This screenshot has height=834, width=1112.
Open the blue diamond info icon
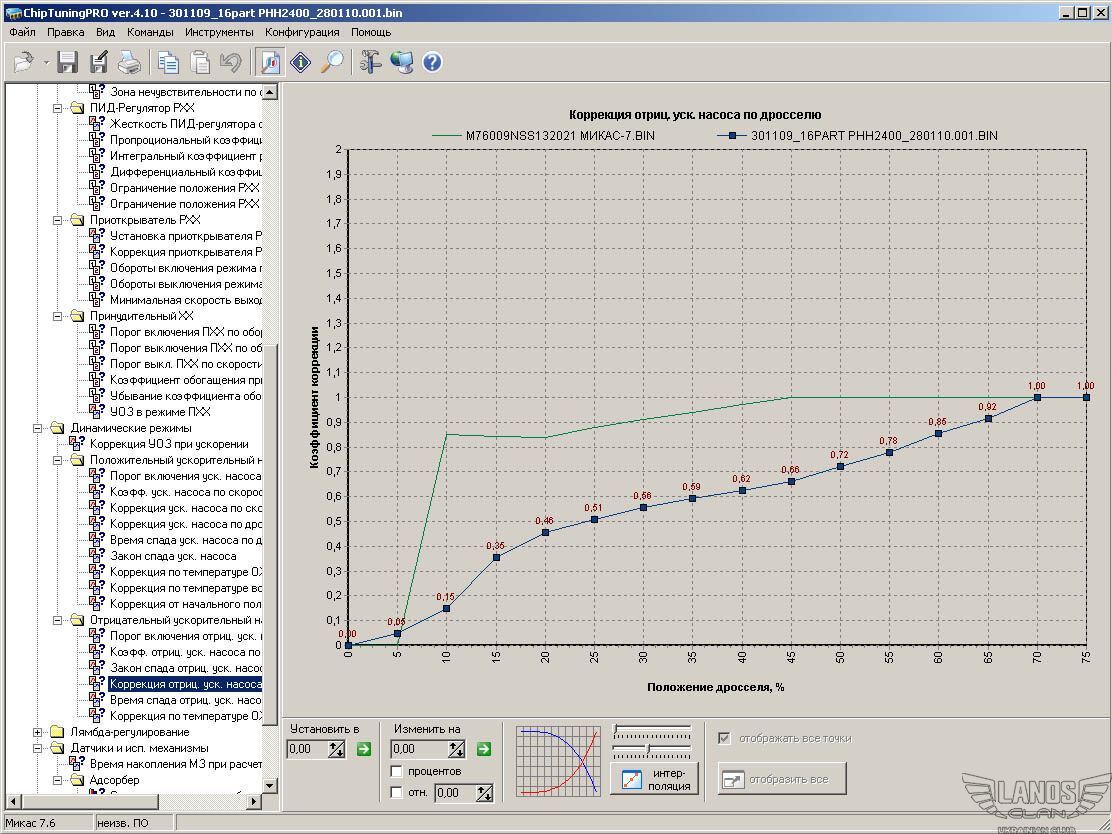tap(300, 62)
